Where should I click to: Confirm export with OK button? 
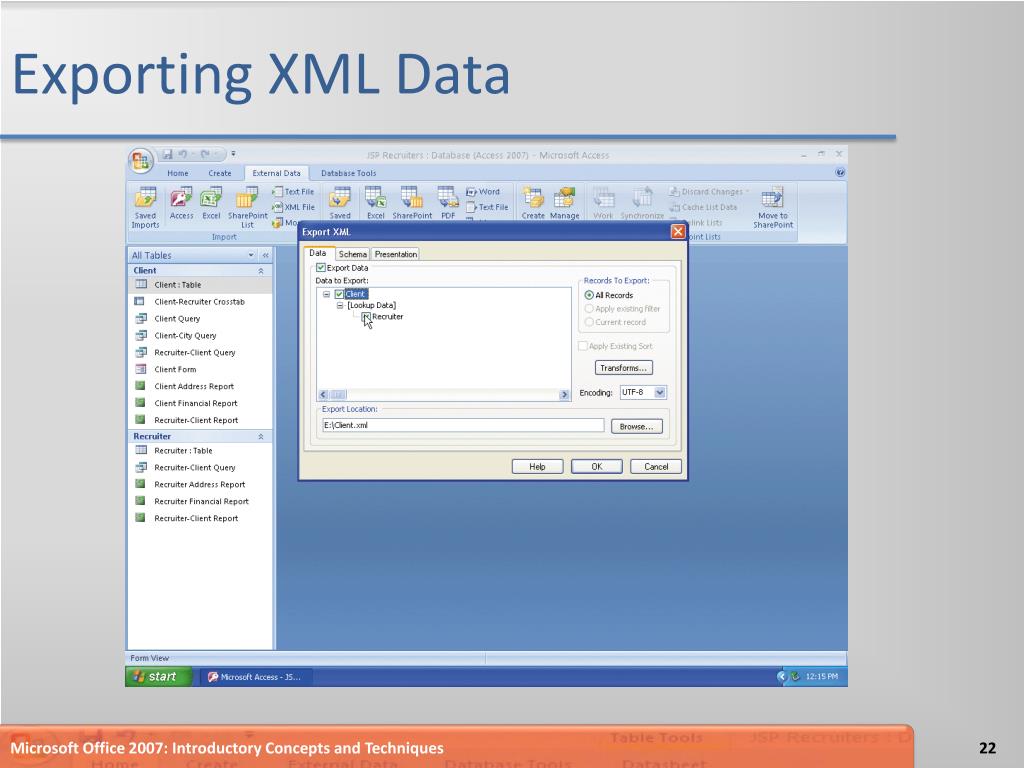tap(597, 466)
